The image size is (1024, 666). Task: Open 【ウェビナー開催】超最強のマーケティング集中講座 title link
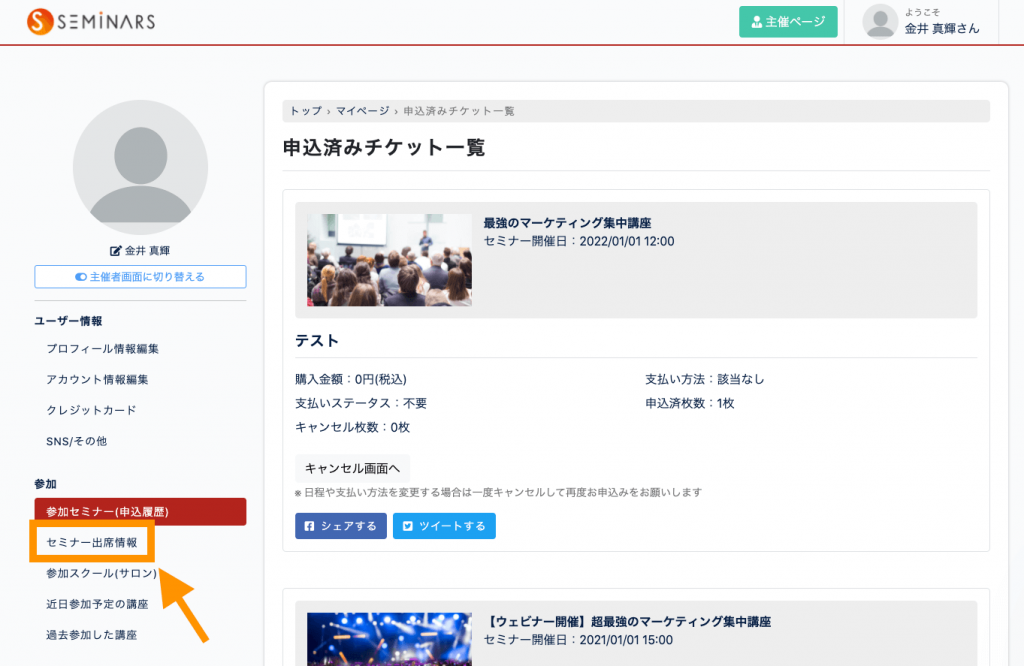pyautogui.click(x=630, y=622)
